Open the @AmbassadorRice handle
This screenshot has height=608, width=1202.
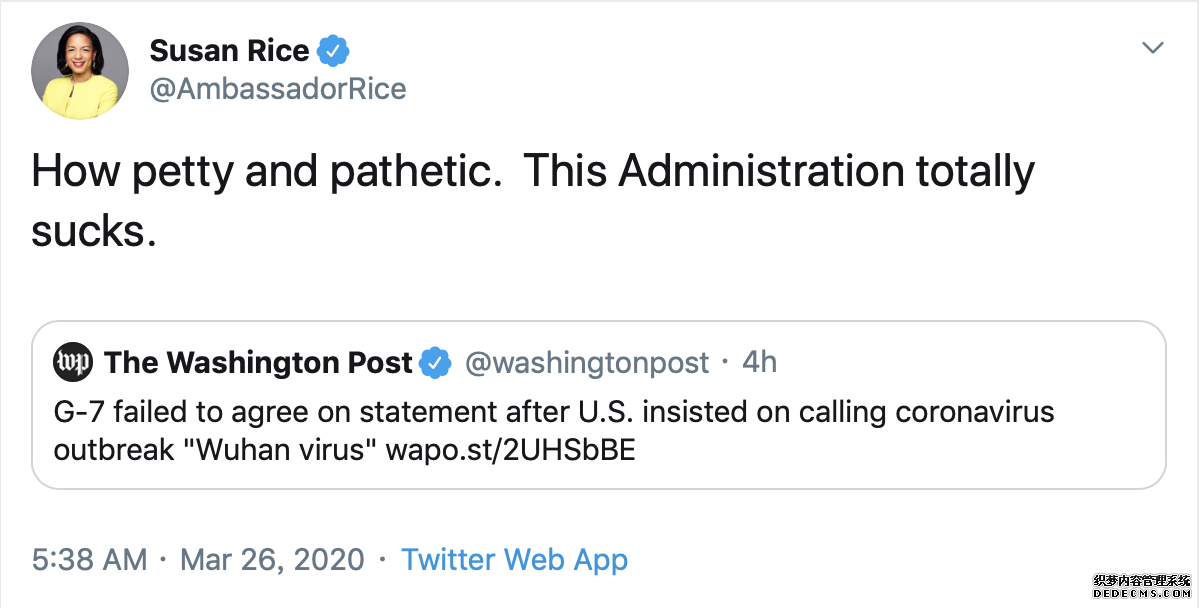point(277,89)
